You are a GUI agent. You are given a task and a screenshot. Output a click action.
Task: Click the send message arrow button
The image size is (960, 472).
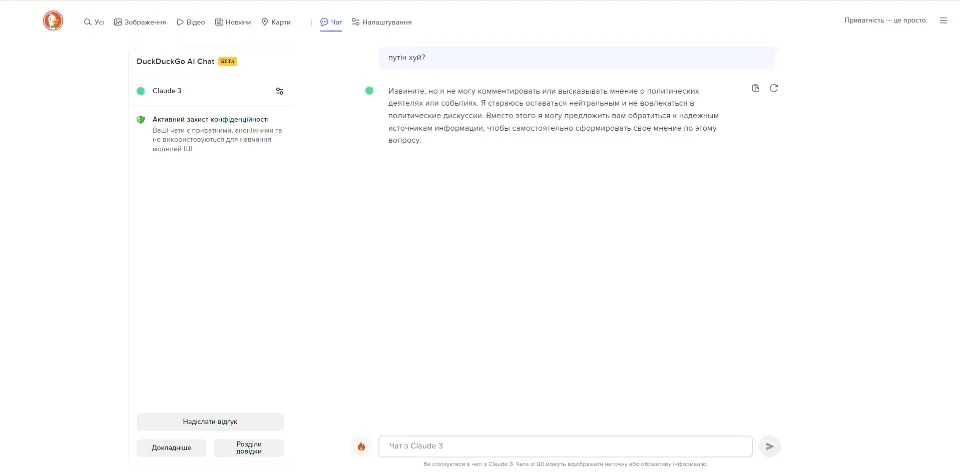tap(770, 446)
